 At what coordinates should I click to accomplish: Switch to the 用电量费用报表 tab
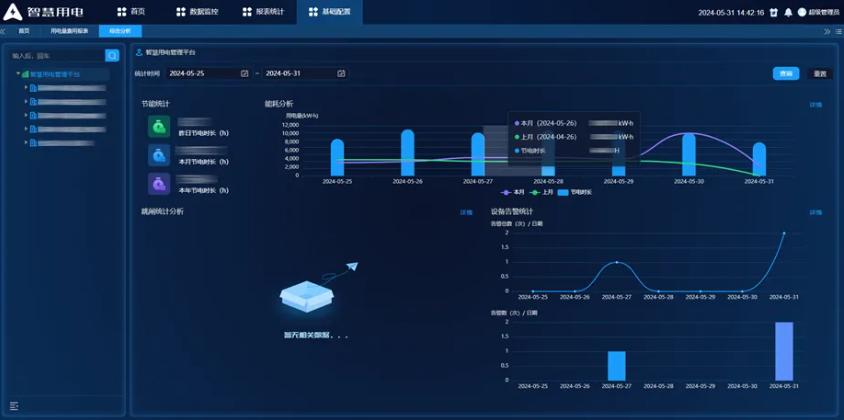click(x=69, y=31)
